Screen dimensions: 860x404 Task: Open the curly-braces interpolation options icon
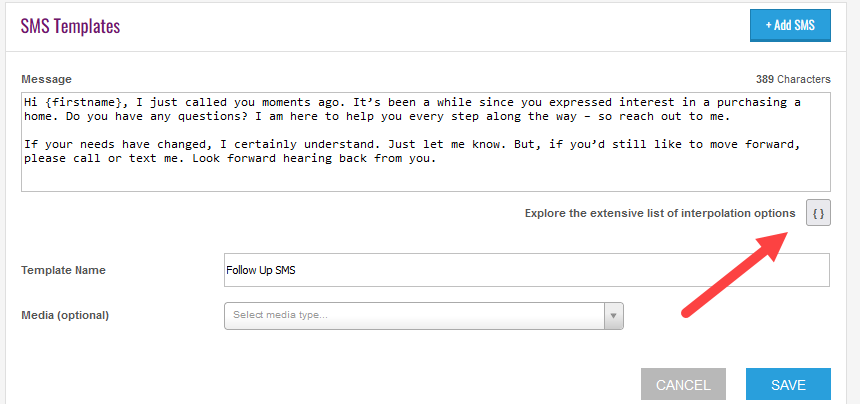(x=818, y=213)
